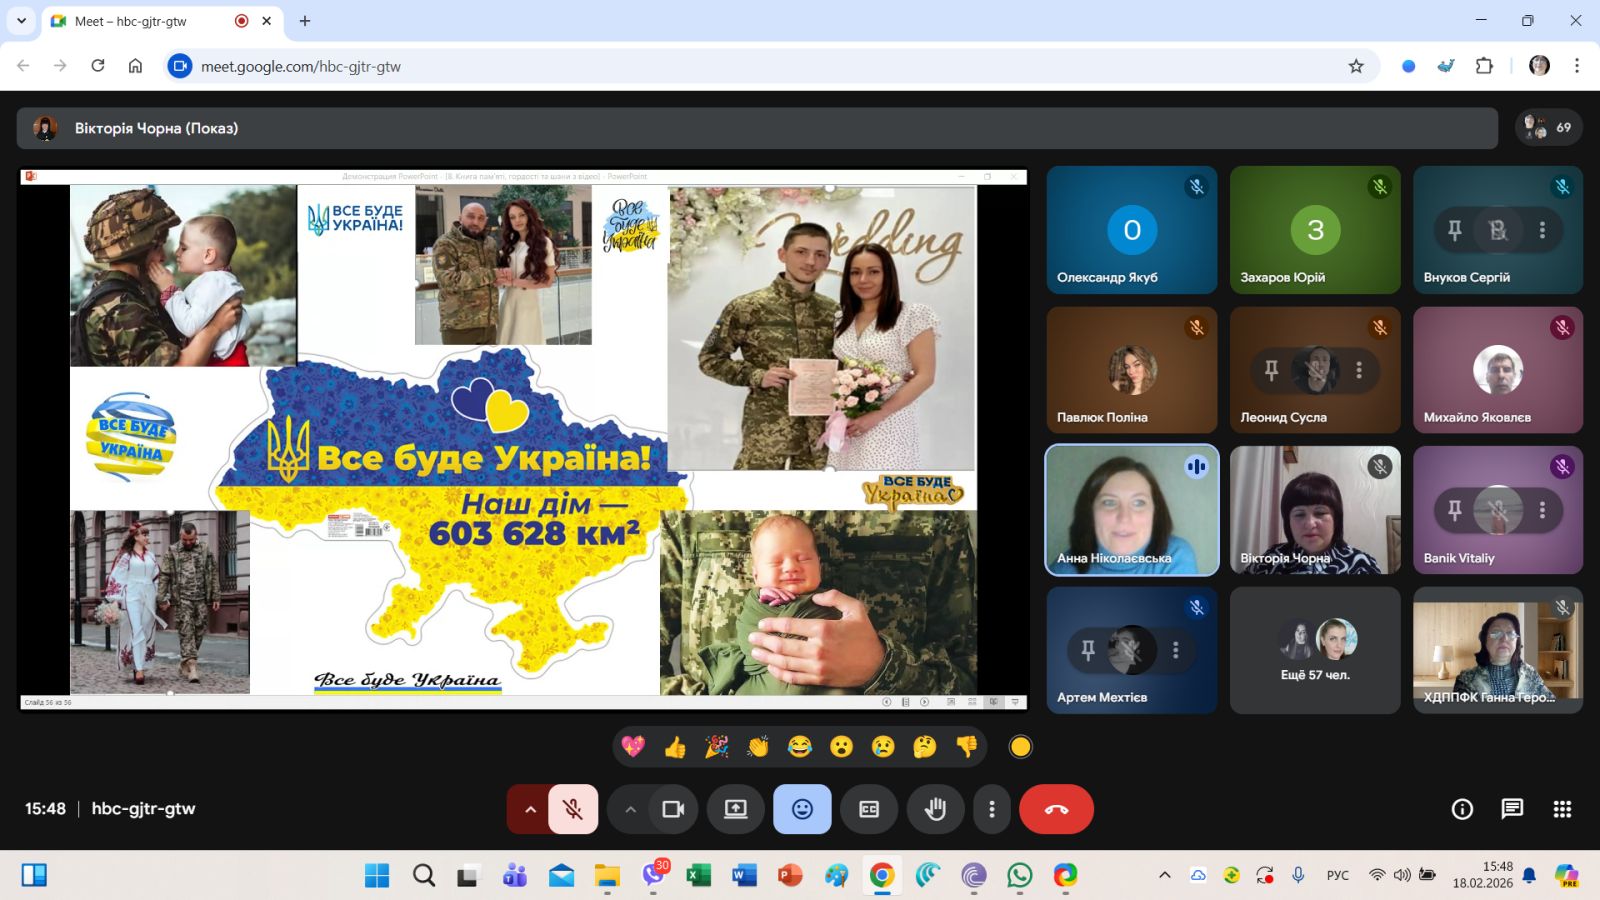This screenshot has height=900, width=1600.
Task: Open meeting details info icon
Action: 1462,809
